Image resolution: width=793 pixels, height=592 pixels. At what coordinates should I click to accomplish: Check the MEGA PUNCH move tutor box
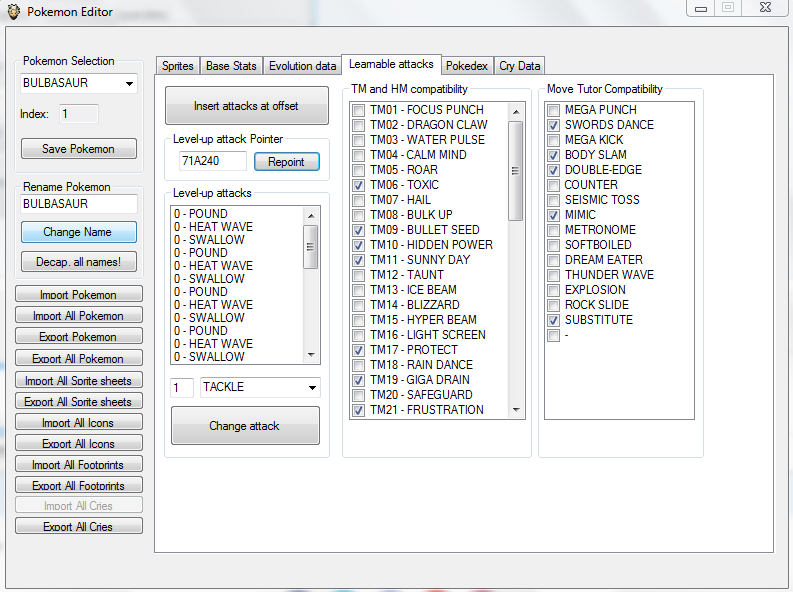tap(553, 110)
